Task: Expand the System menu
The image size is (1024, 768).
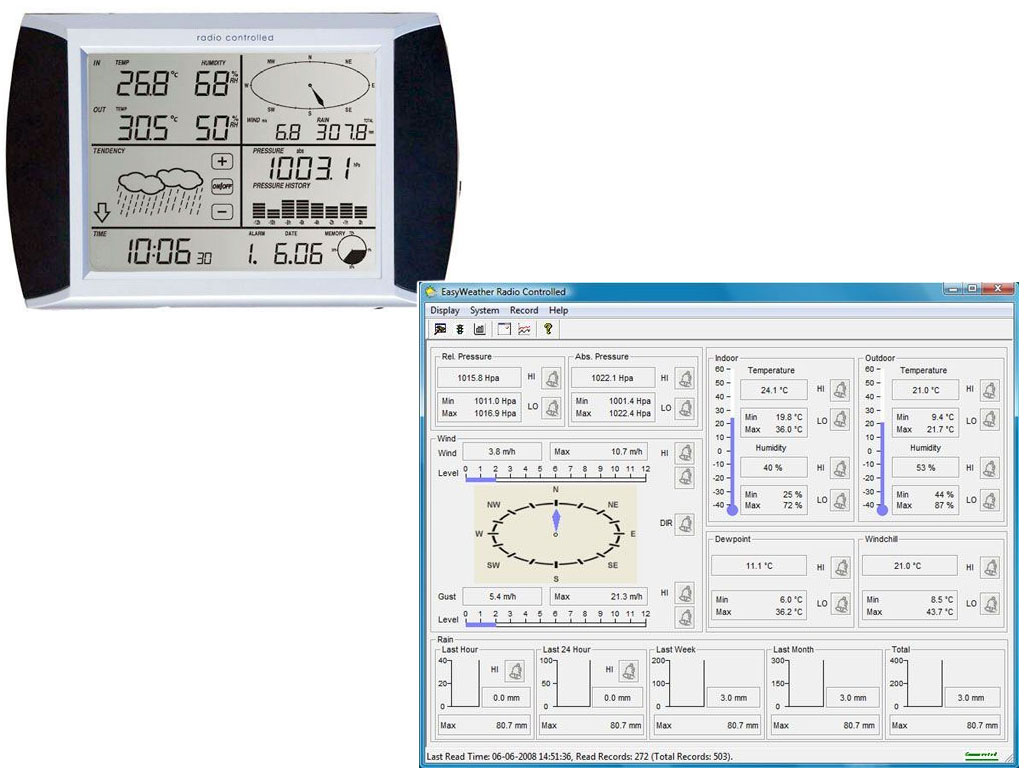Action: [484, 310]
